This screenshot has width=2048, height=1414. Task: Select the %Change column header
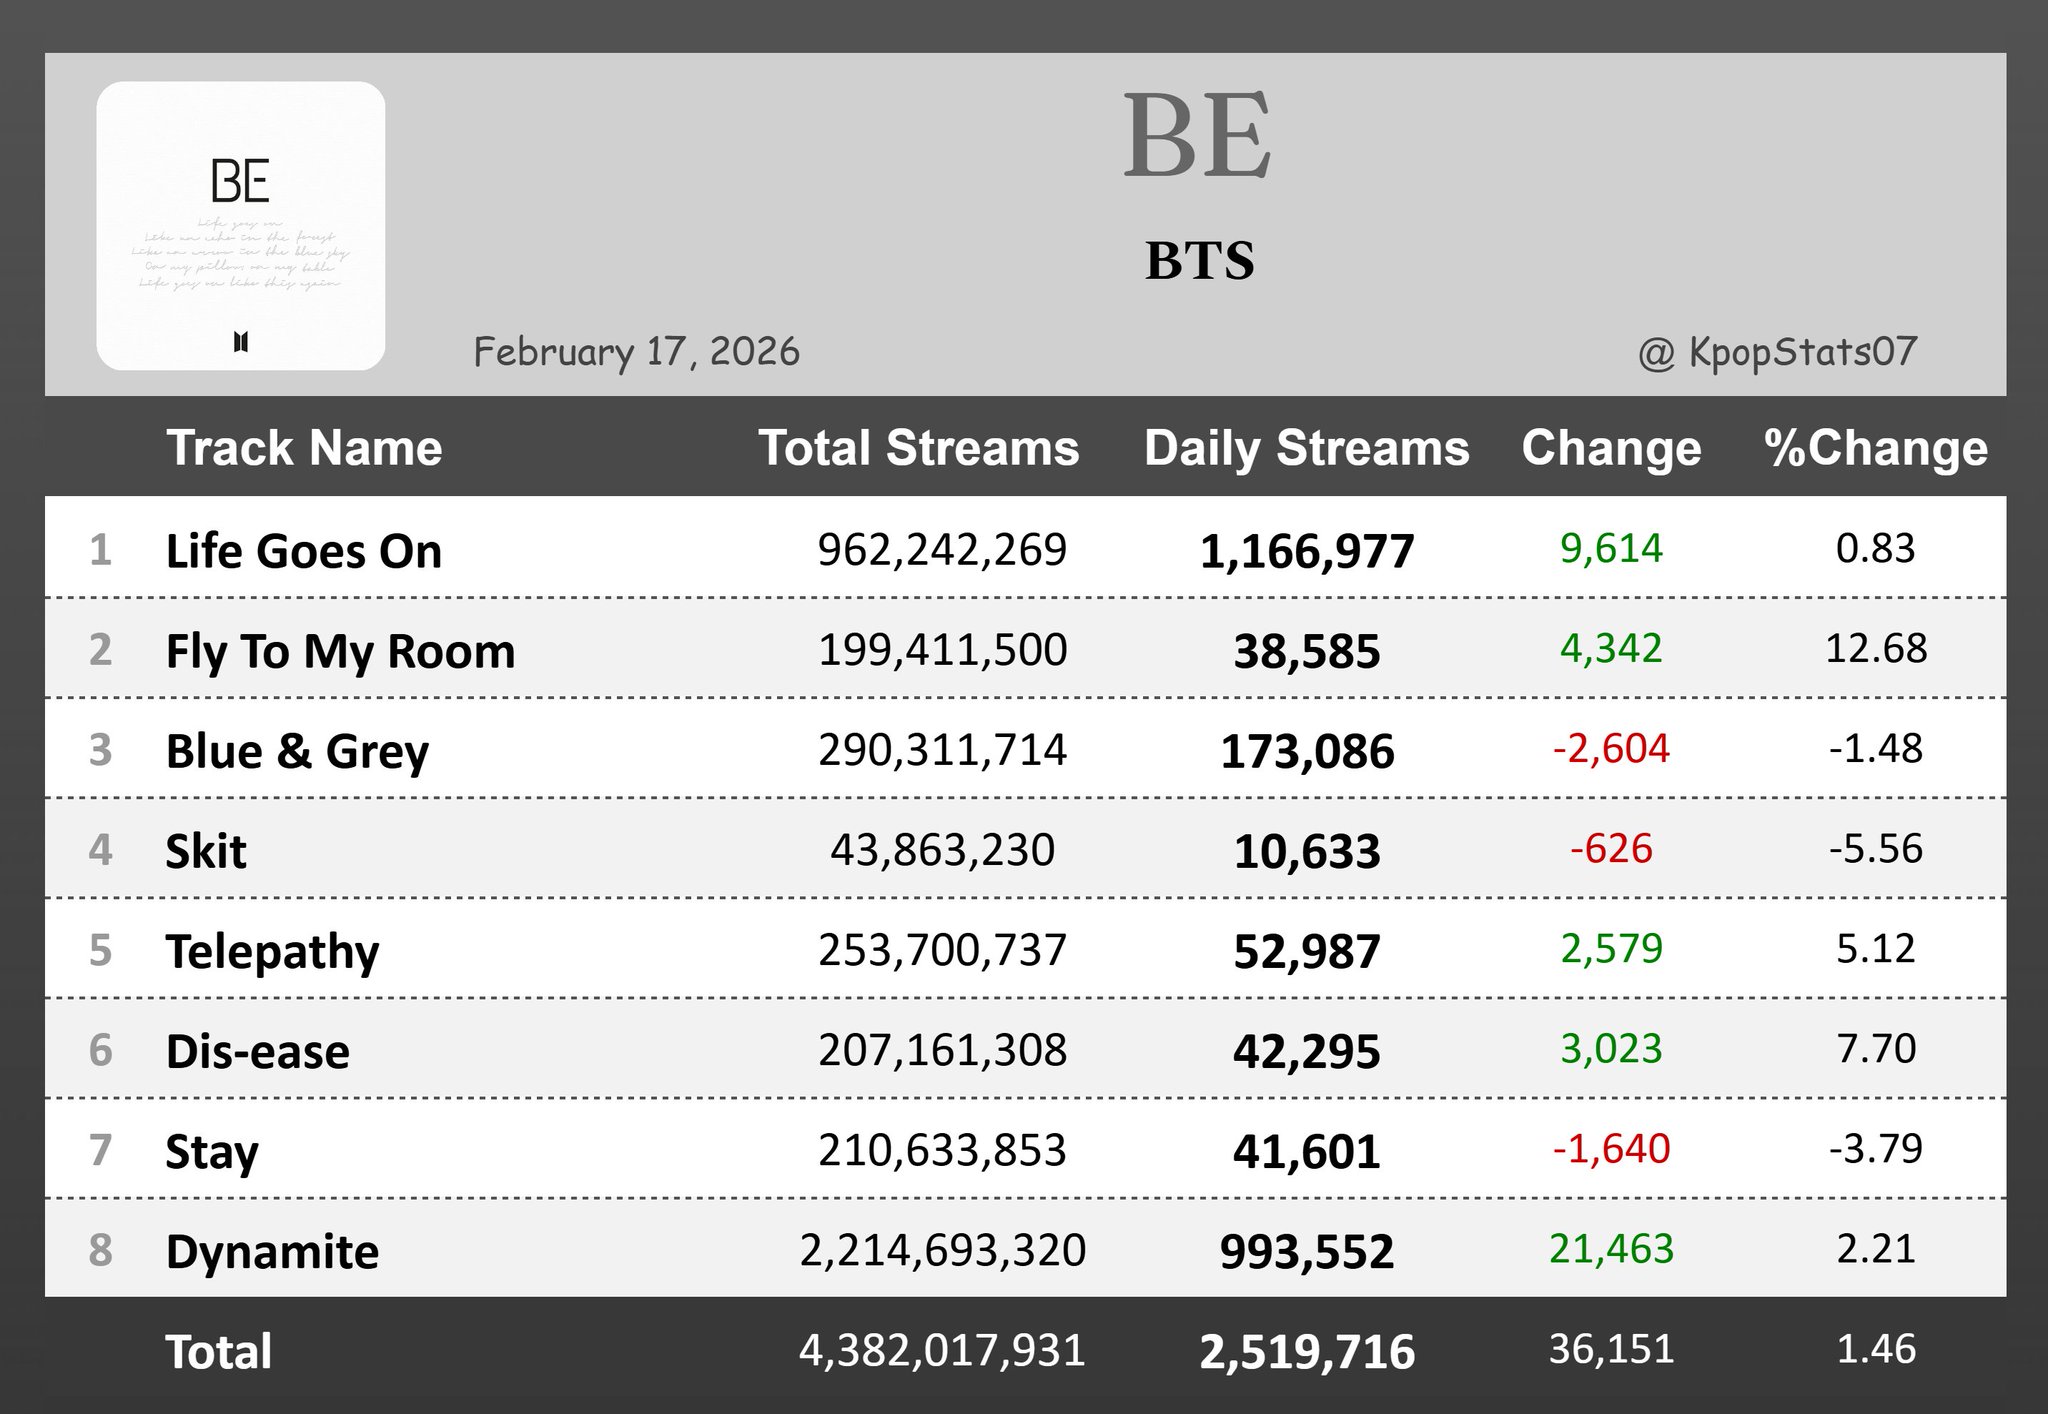[x=1875, y=447]
